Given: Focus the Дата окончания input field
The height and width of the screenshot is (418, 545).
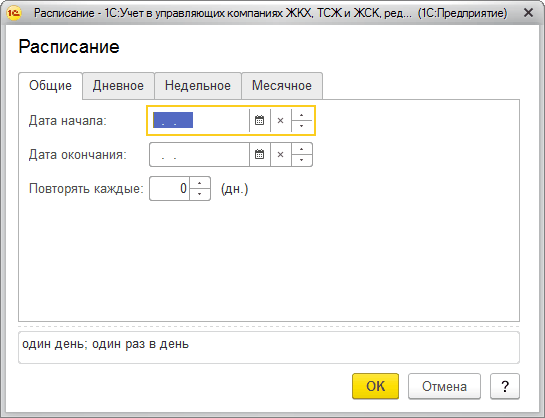Looking at the screenshot, I should tap(200, 155).
